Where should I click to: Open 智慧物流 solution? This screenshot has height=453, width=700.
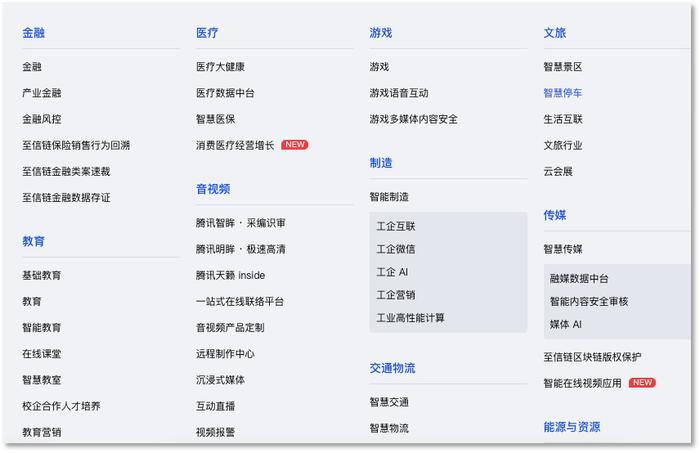coord(389,428)
